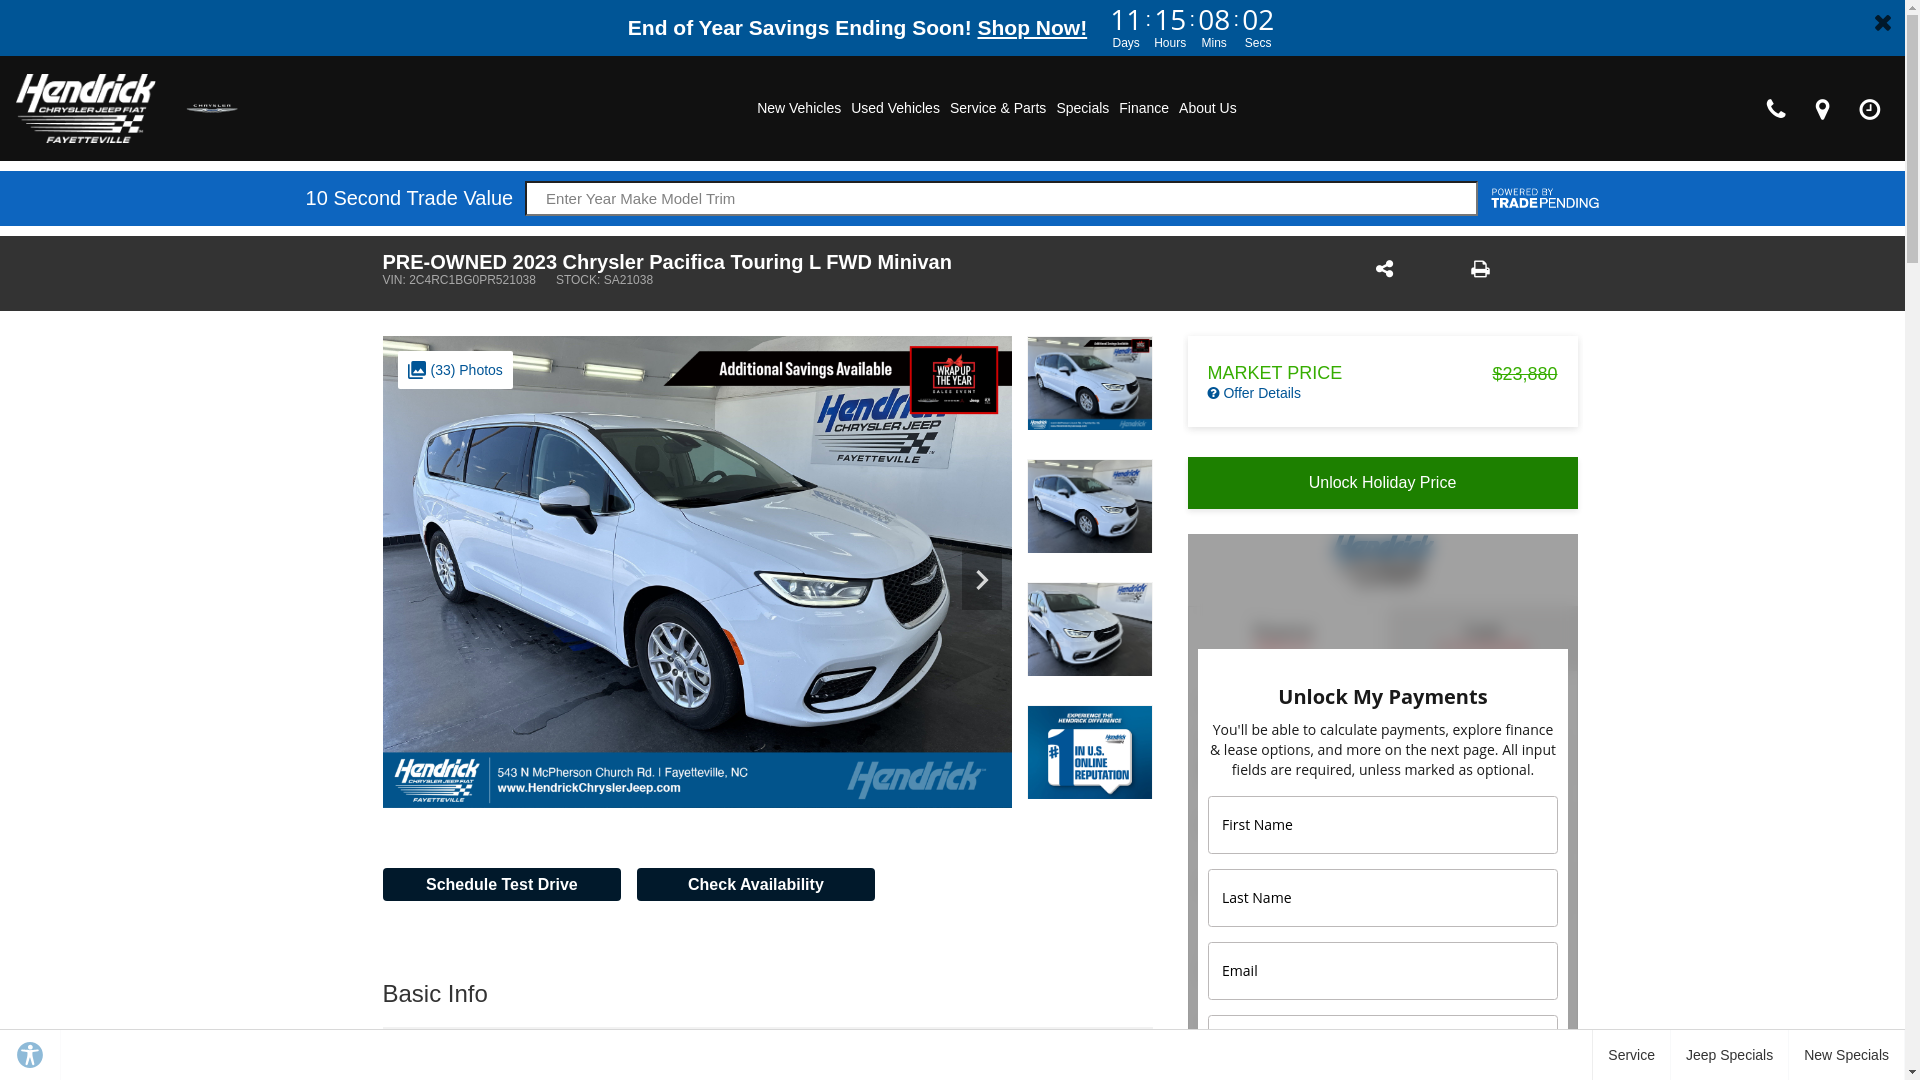Focus the Email field
This screenshot has width=1920, height=1080.
tap(1382, 971)
